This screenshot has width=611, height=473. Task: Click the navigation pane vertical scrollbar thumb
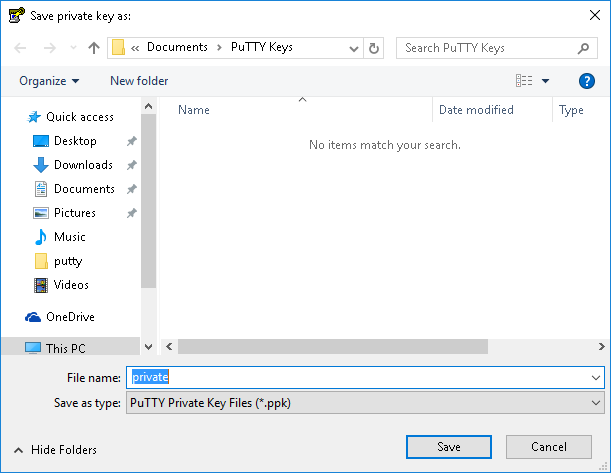click(x=148, y=201)
